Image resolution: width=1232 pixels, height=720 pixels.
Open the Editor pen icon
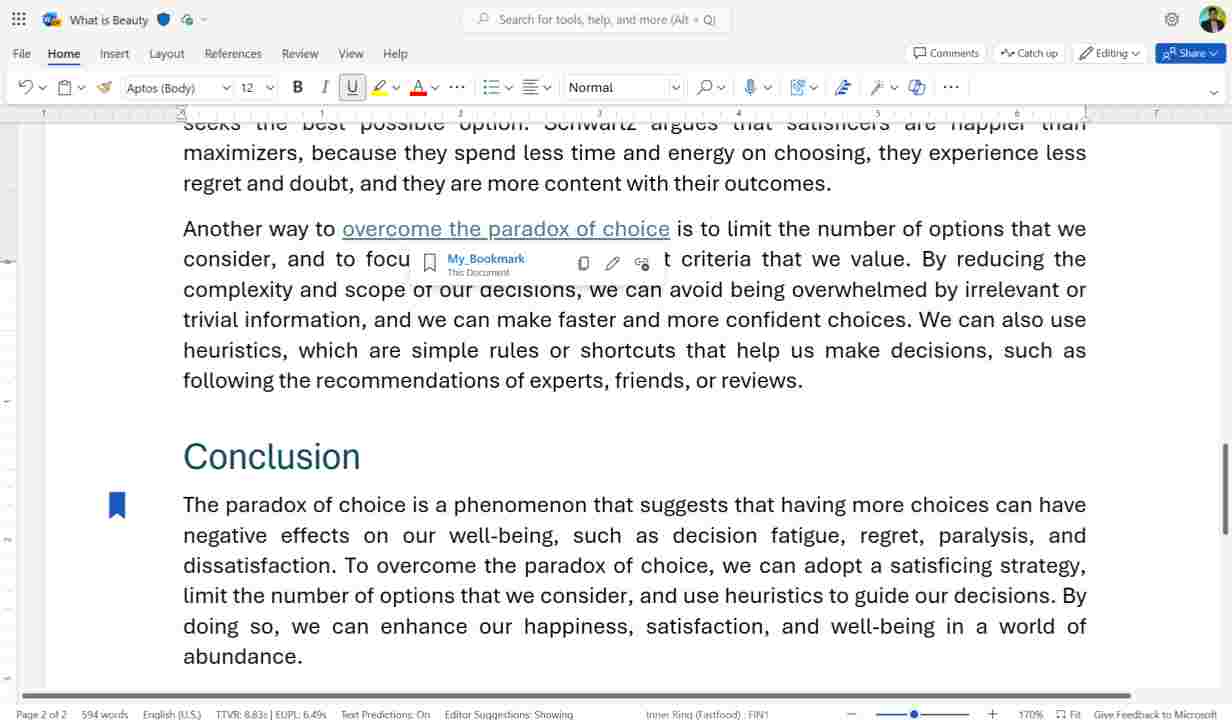(x=843, y=87)
